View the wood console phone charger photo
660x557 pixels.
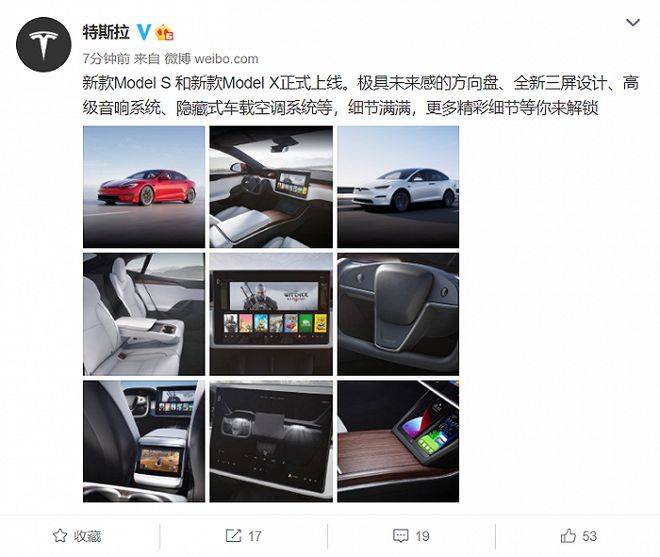click(398, 441)
